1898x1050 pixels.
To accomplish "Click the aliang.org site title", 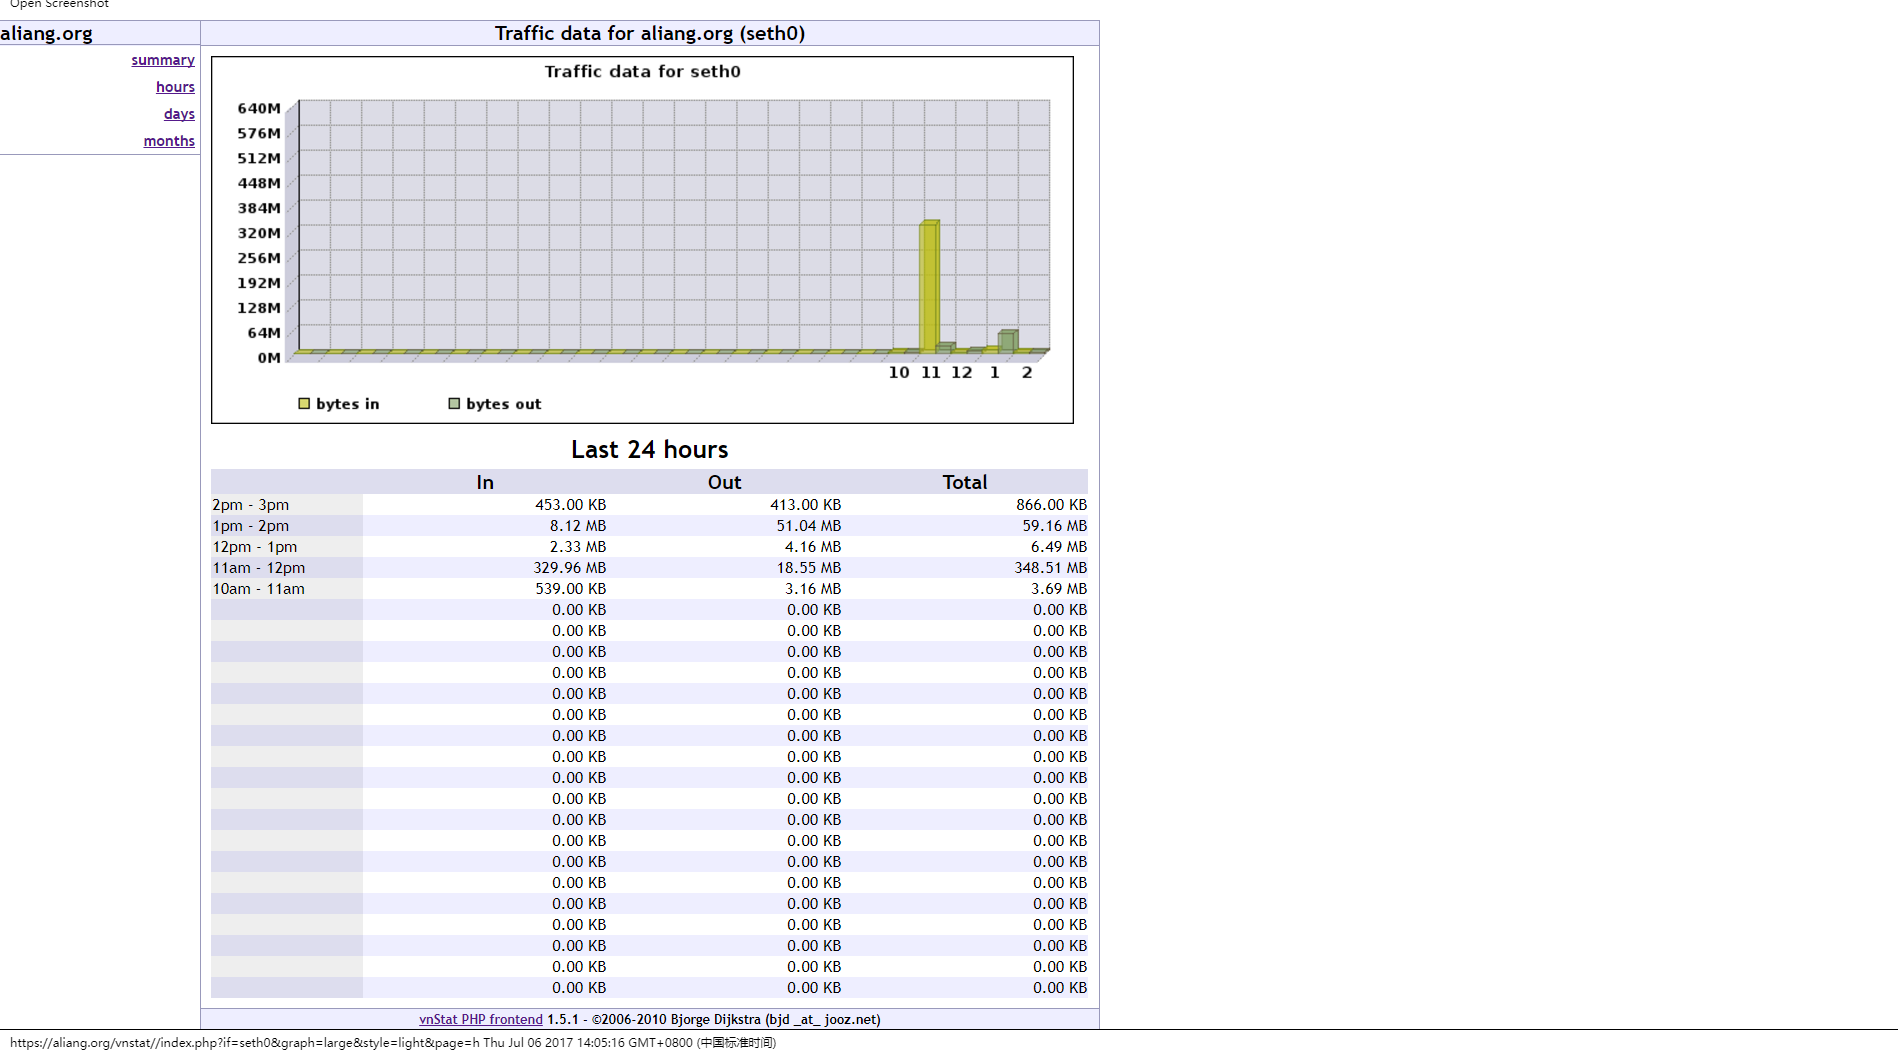I will click(x=47, y=33).
